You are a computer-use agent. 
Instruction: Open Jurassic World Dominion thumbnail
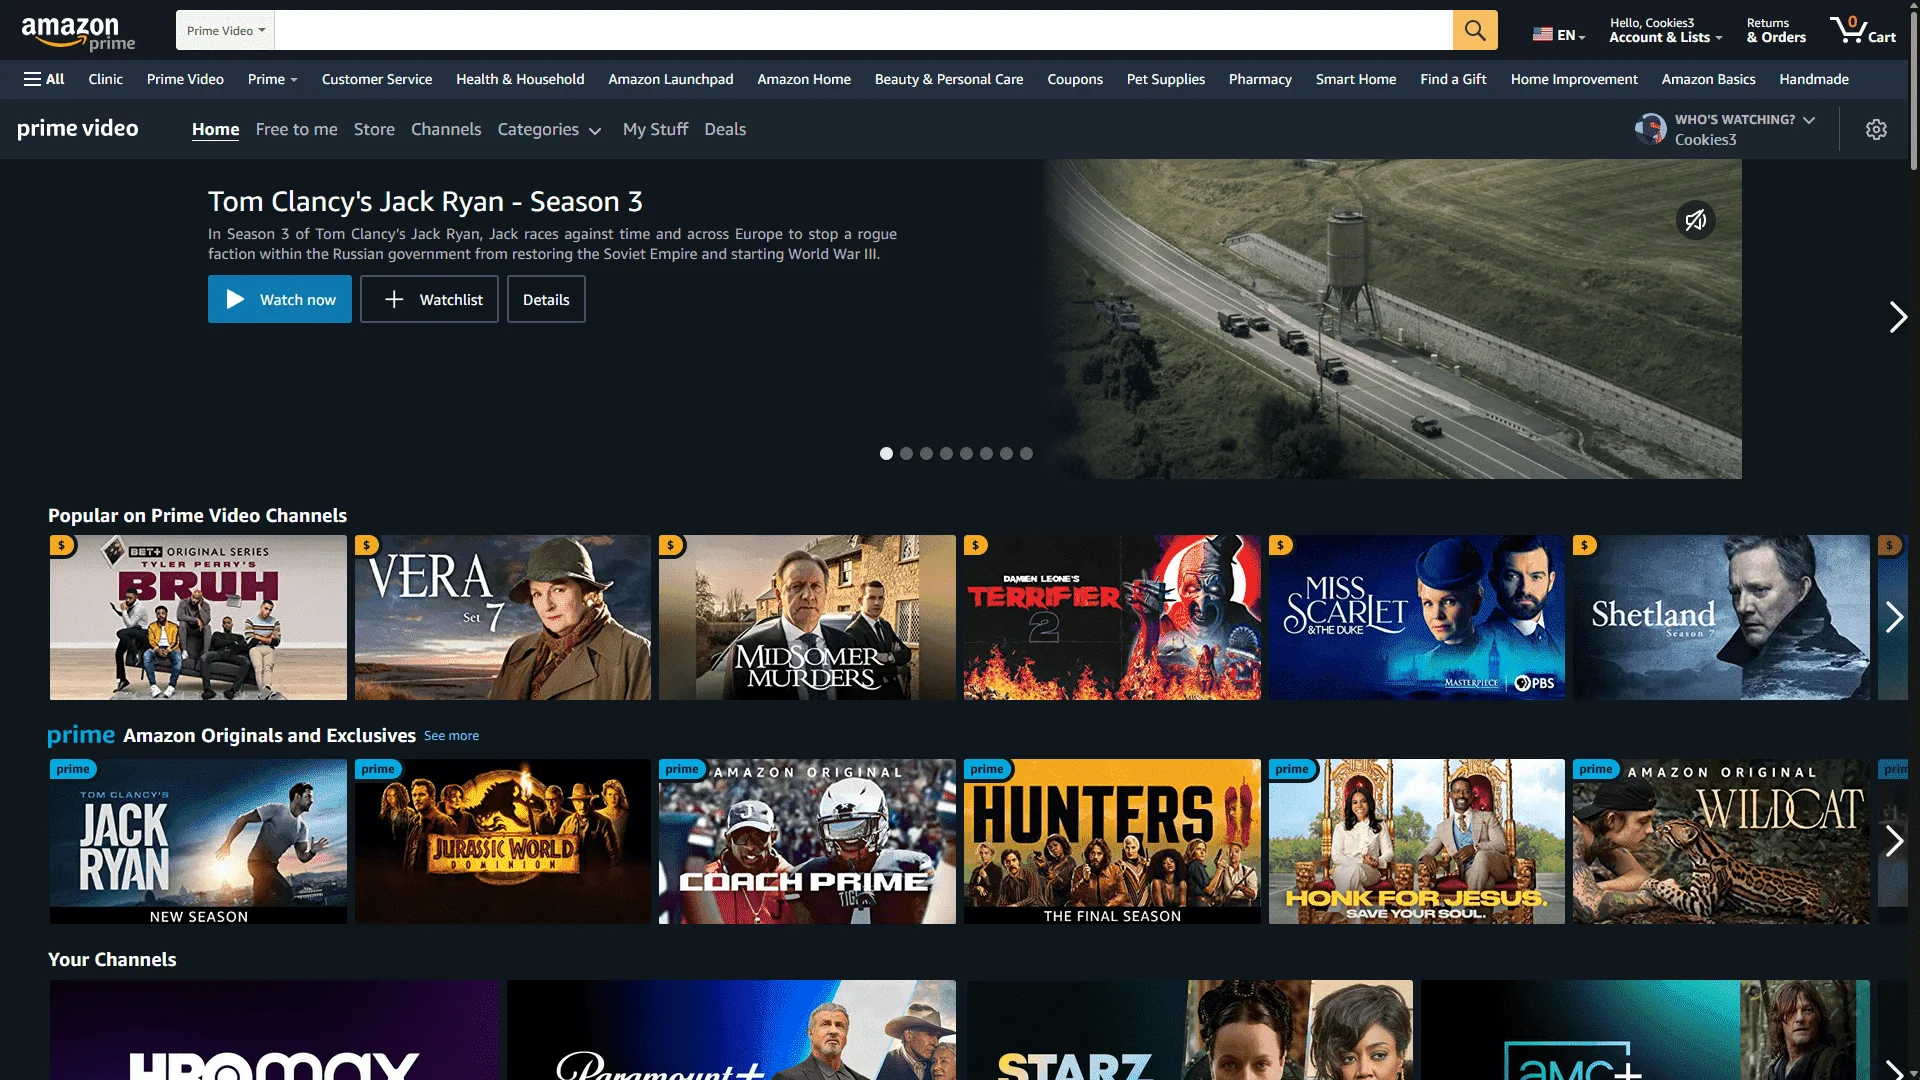503,841
